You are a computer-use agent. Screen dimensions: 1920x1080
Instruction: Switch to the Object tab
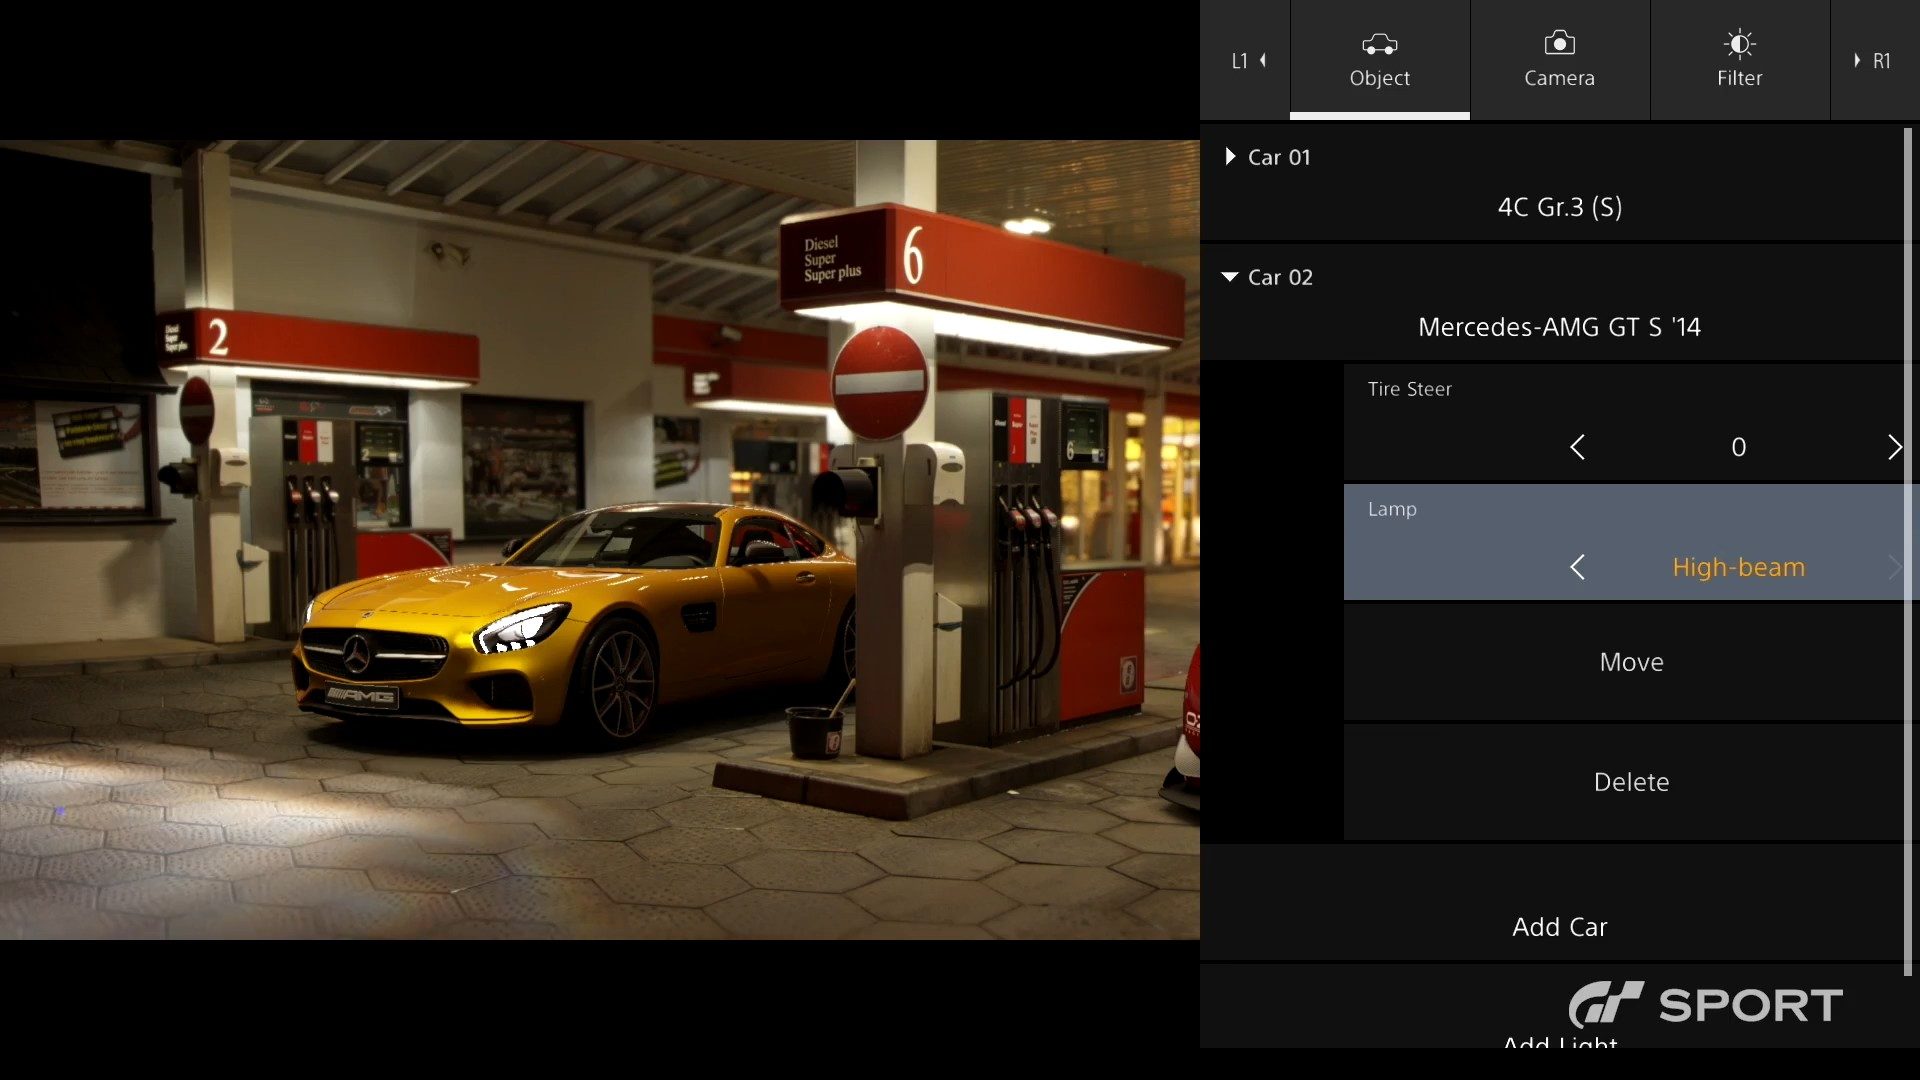pyautogui.click(x=1379, y=60)
